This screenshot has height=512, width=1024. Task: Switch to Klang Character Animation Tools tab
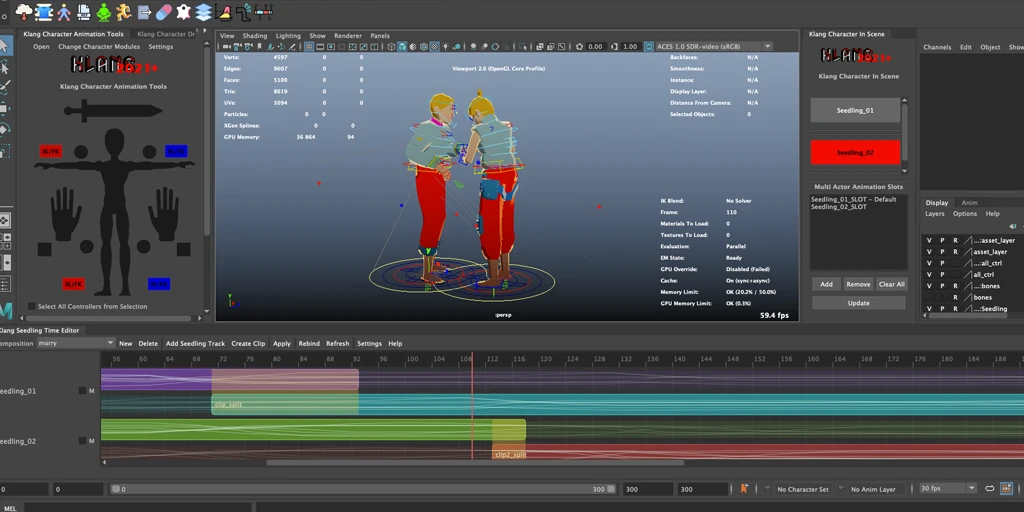pos(73,34)
